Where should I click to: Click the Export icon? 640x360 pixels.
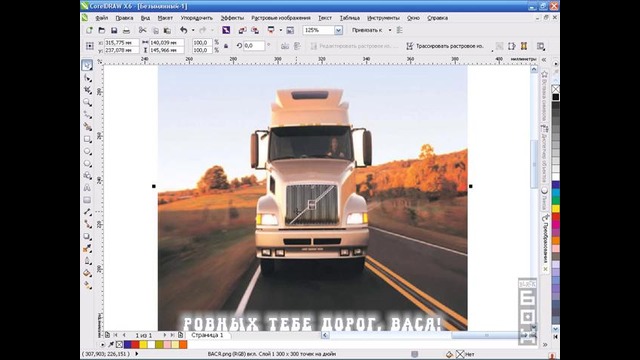pyautogui.click(x=255, y=30)
